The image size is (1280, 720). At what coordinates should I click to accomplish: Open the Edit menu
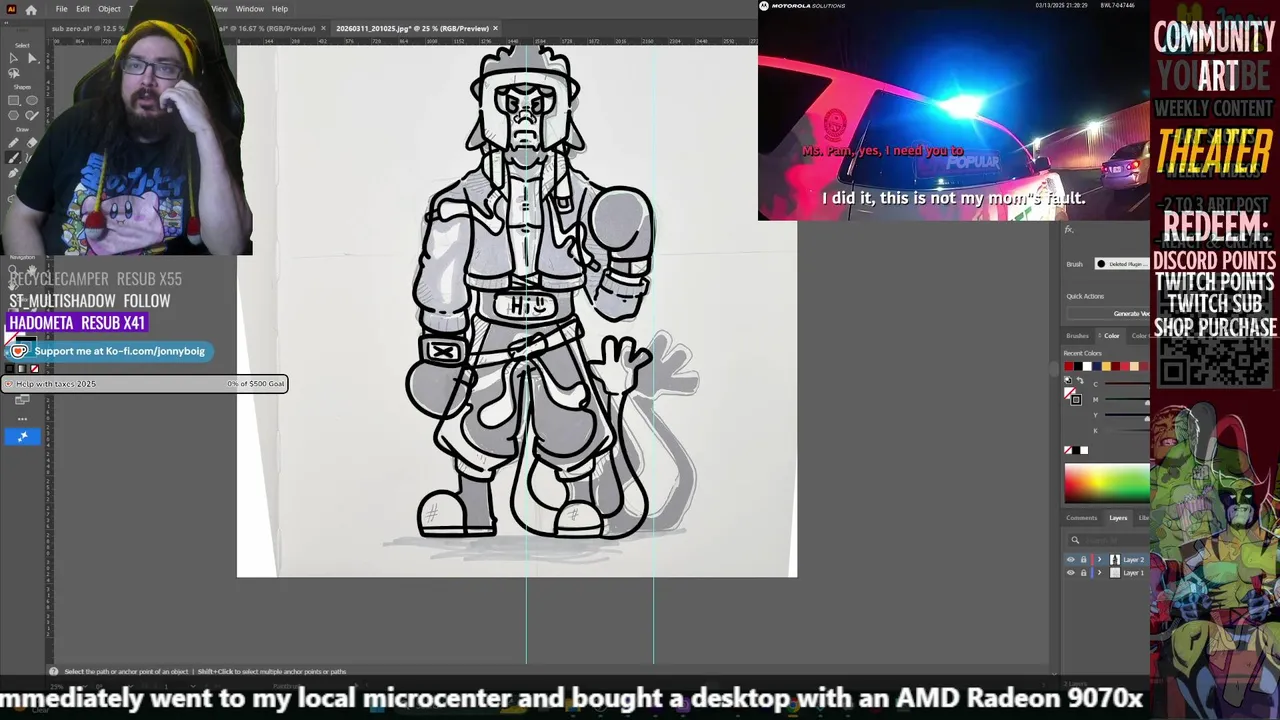(x=83, y=9)
